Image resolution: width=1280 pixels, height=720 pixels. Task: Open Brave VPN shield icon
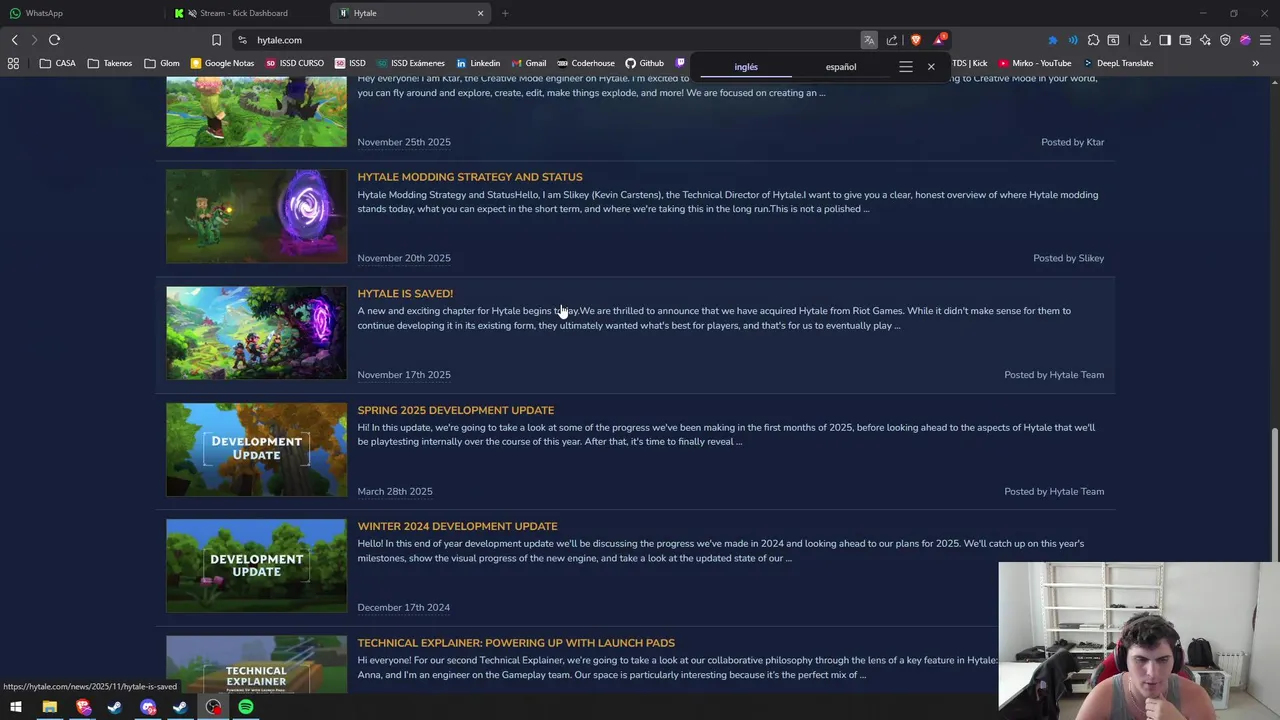[x=1225, y=40]
